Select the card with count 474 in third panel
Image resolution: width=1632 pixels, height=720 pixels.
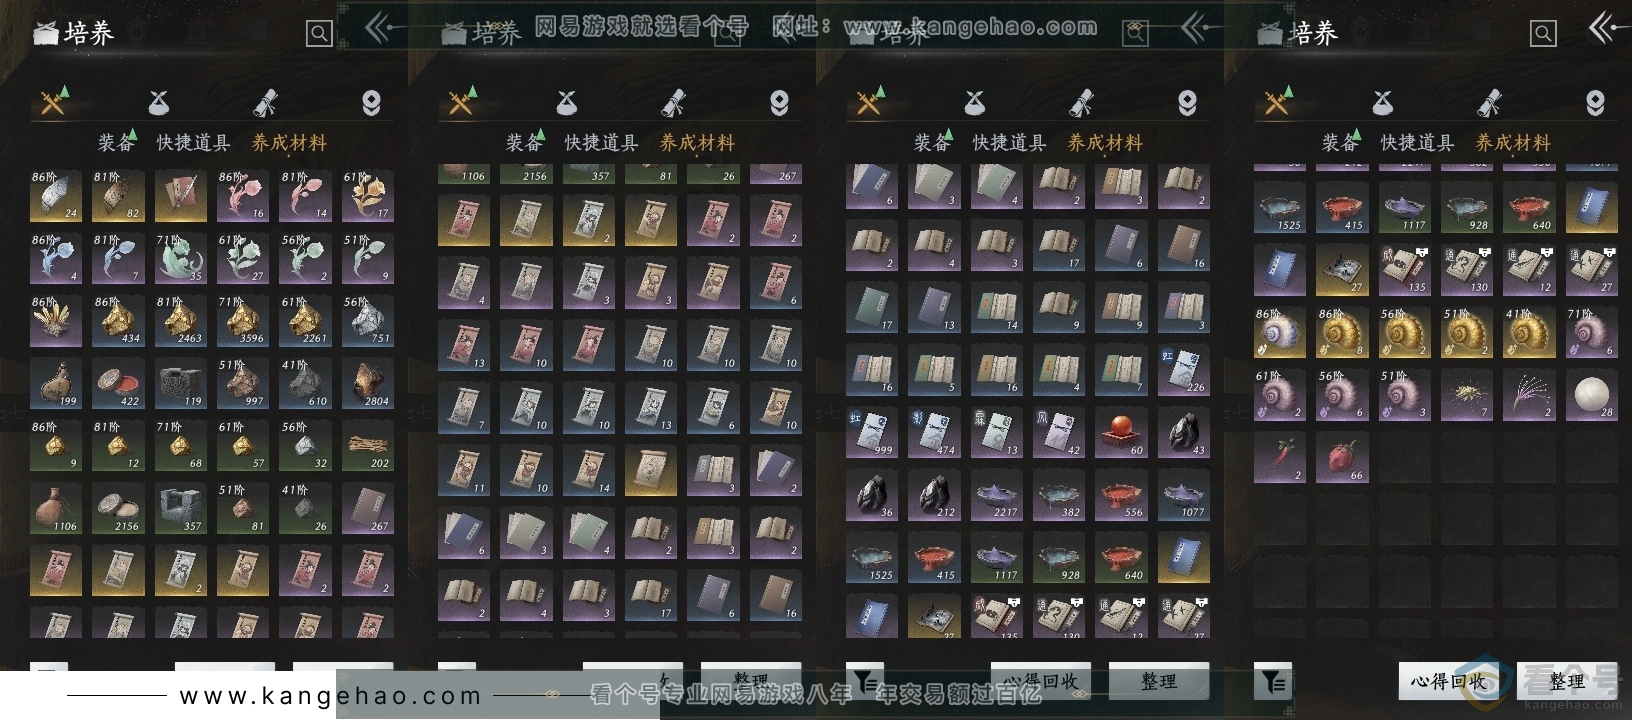click(x=934, y=432)
